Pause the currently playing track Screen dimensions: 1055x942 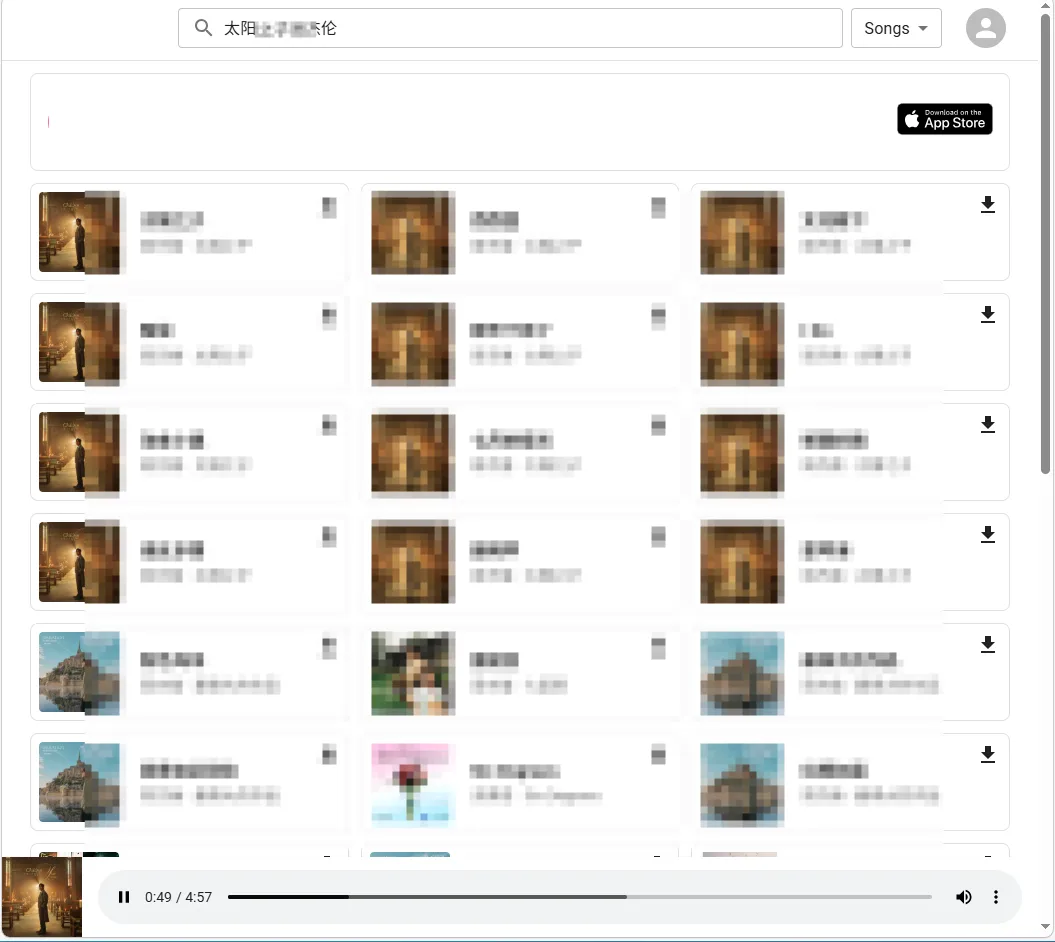[124, 897]
